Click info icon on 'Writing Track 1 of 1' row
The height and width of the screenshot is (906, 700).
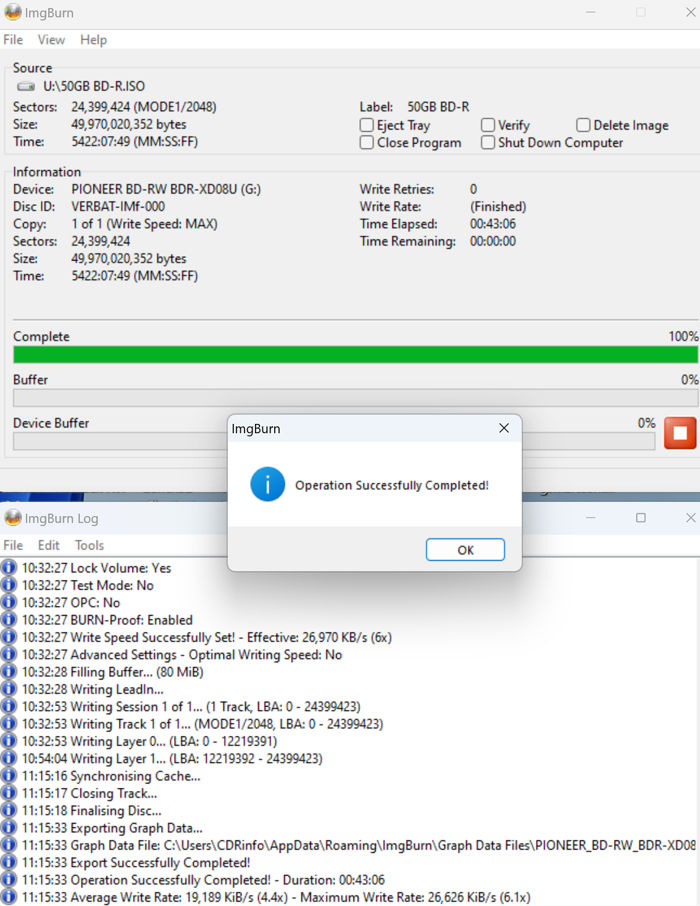(9, 723)
